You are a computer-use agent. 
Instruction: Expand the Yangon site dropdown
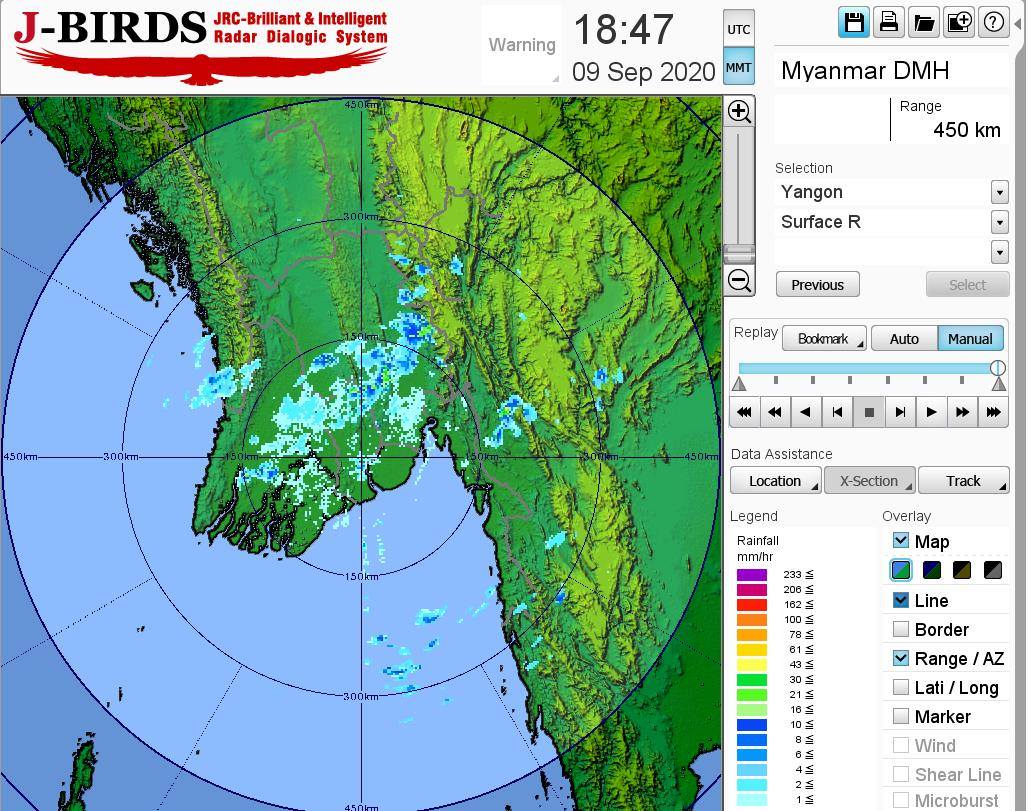(999, 192)
